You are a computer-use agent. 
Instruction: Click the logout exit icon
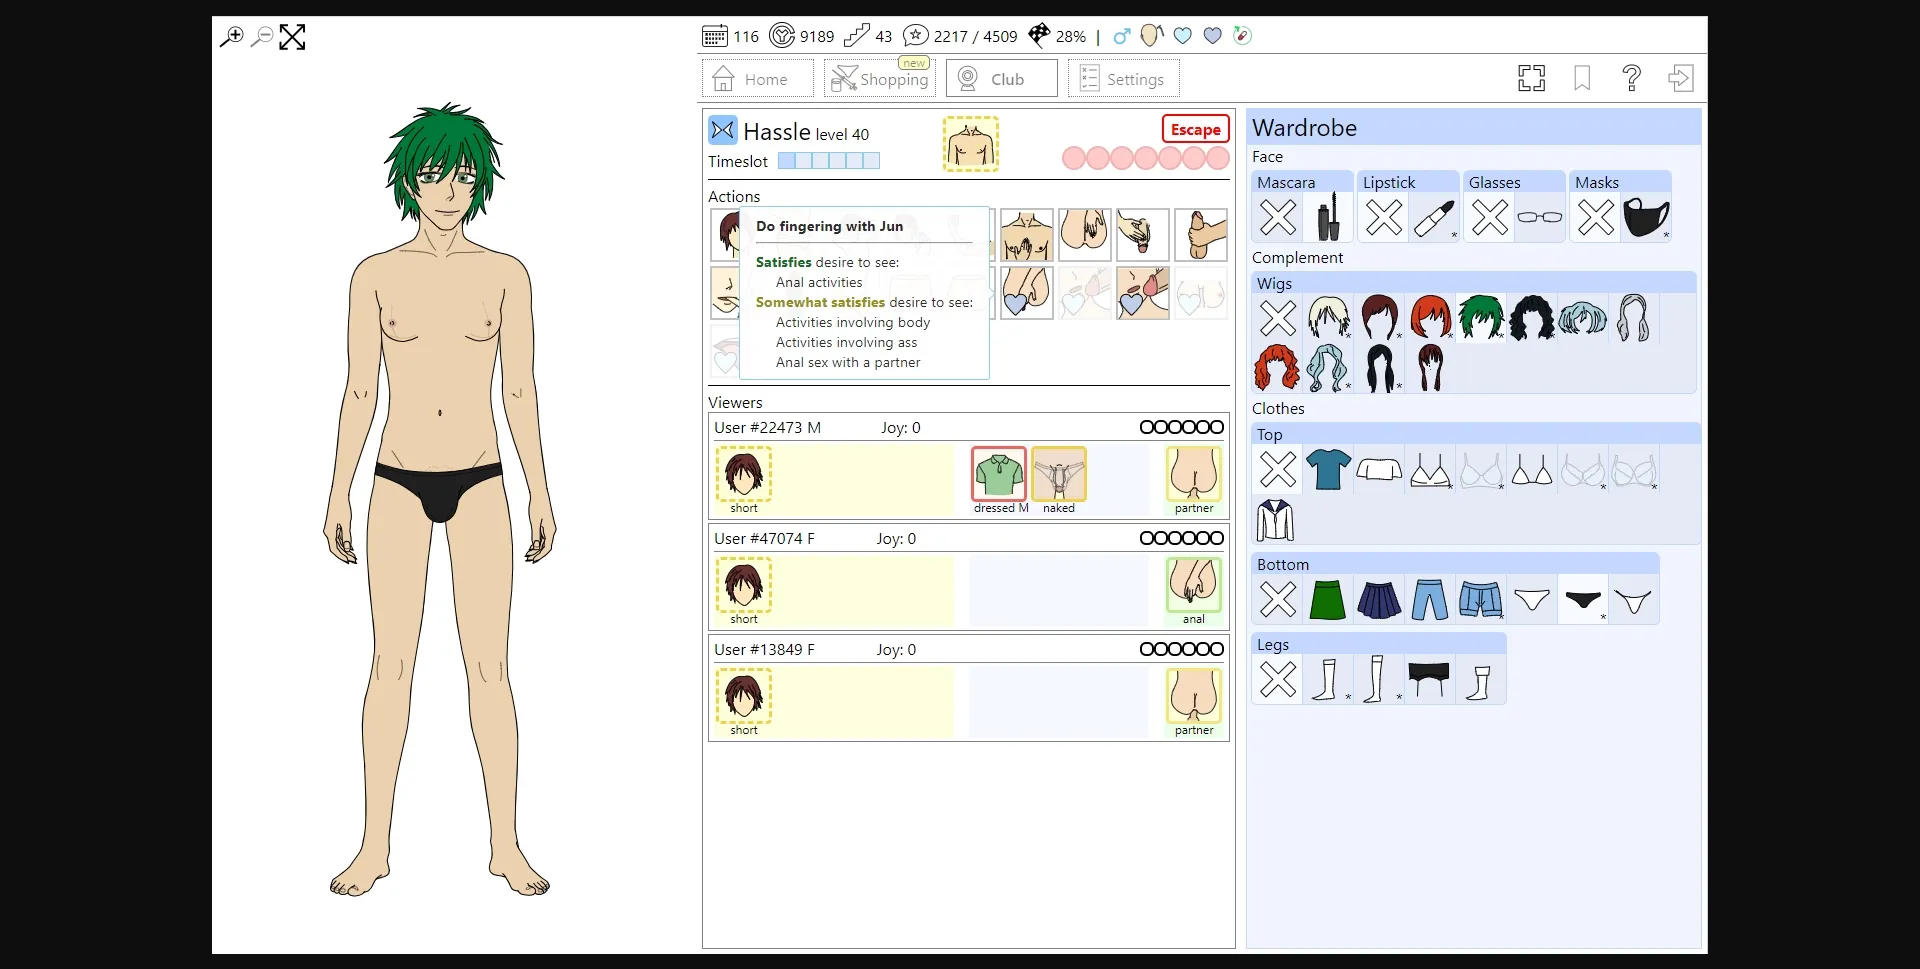tap(1681, 78)
